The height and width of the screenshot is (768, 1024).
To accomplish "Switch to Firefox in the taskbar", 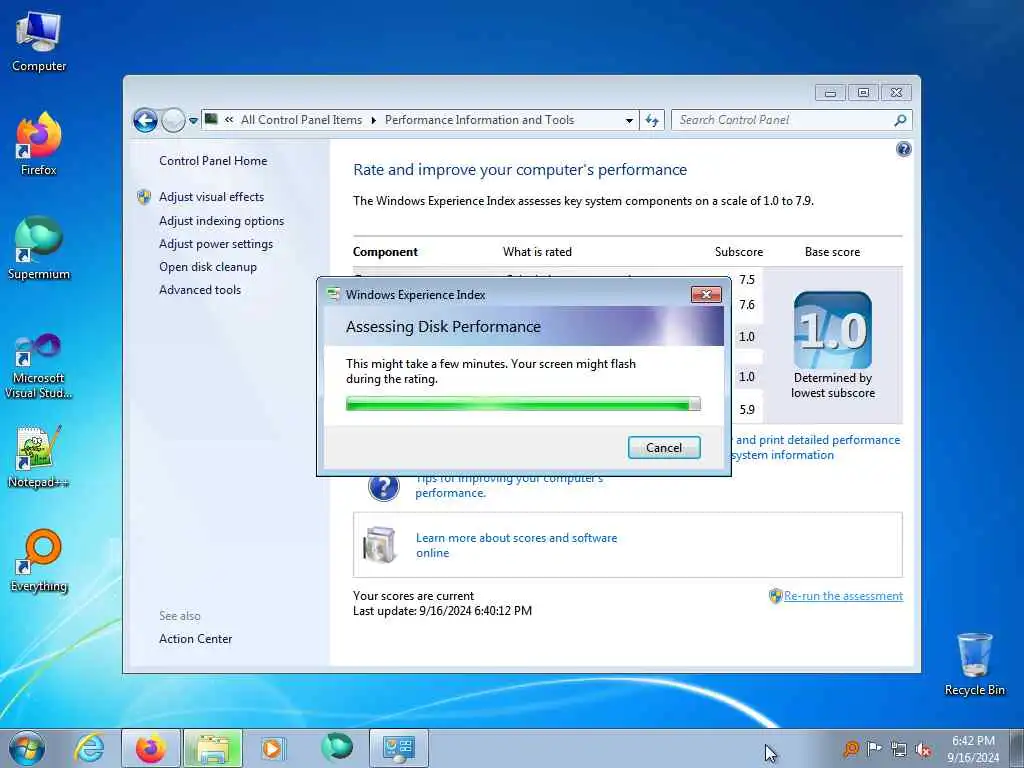I will 151,748.
